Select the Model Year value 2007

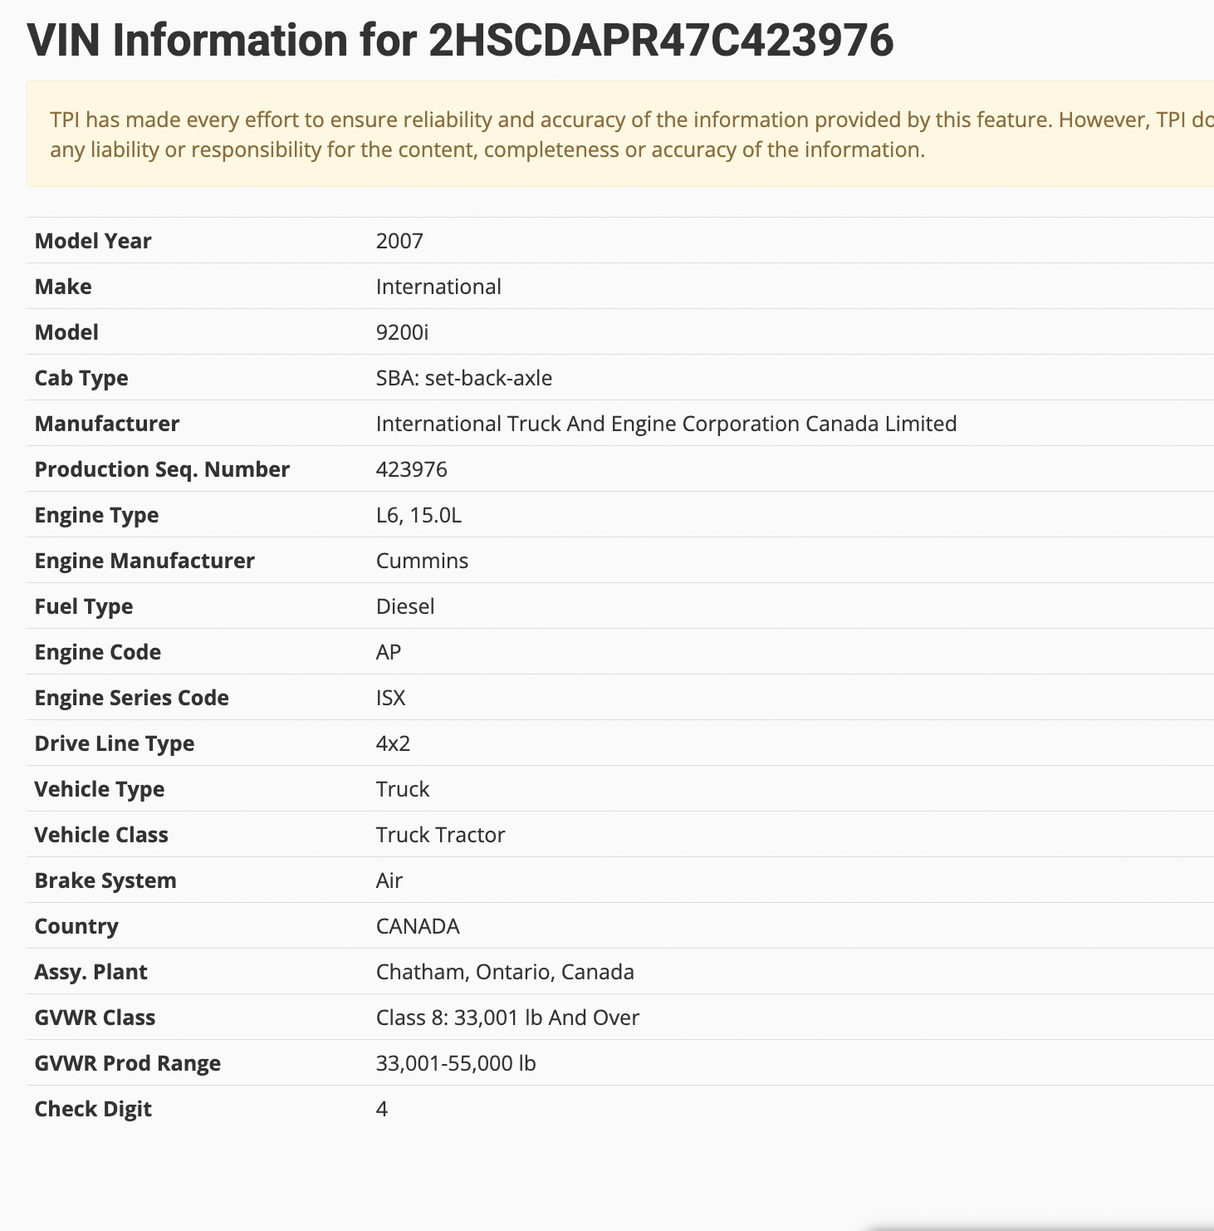click(399, 241)
